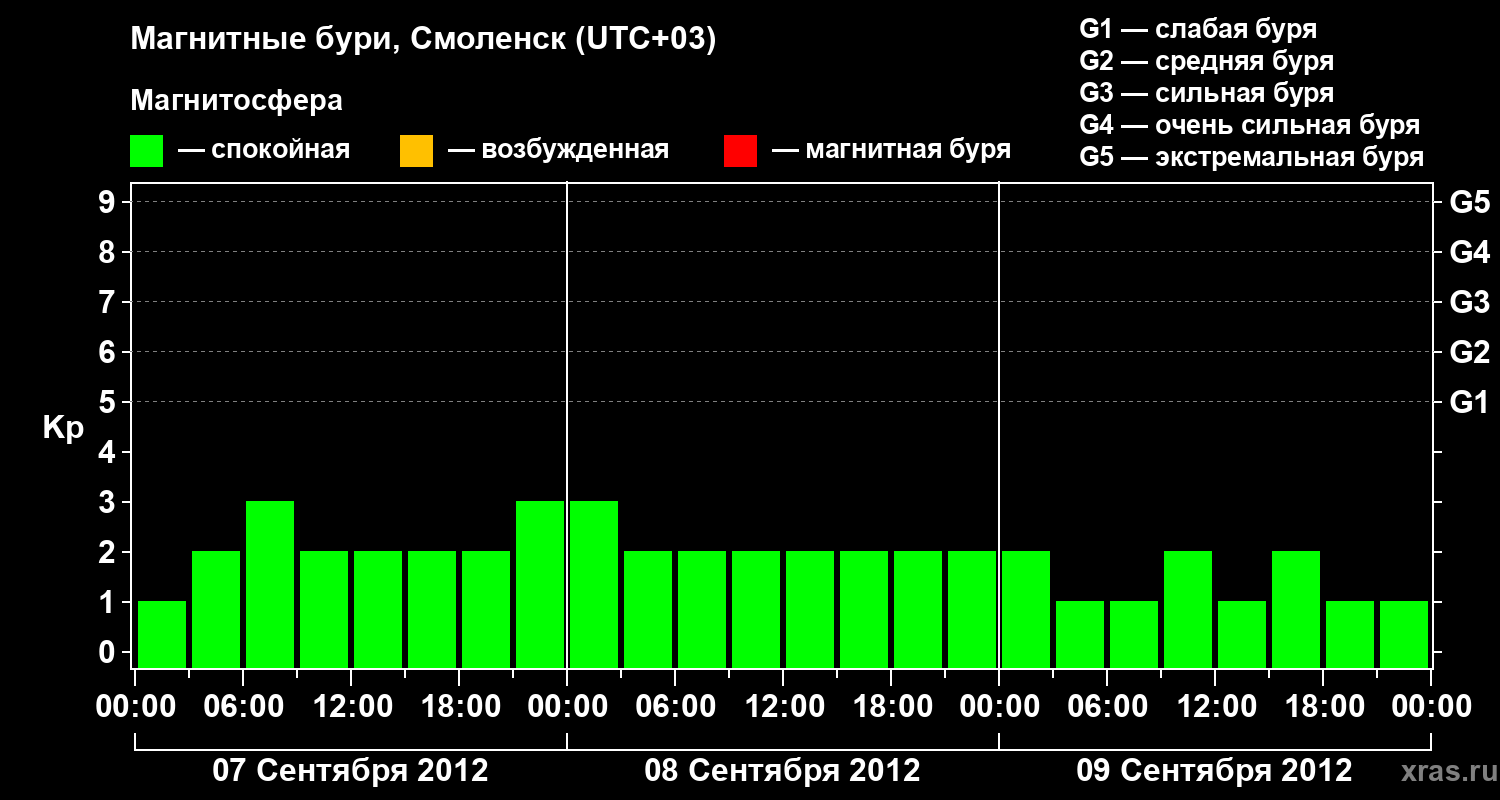Click the green 'спокойная' legend swatch

coord(147,151)
